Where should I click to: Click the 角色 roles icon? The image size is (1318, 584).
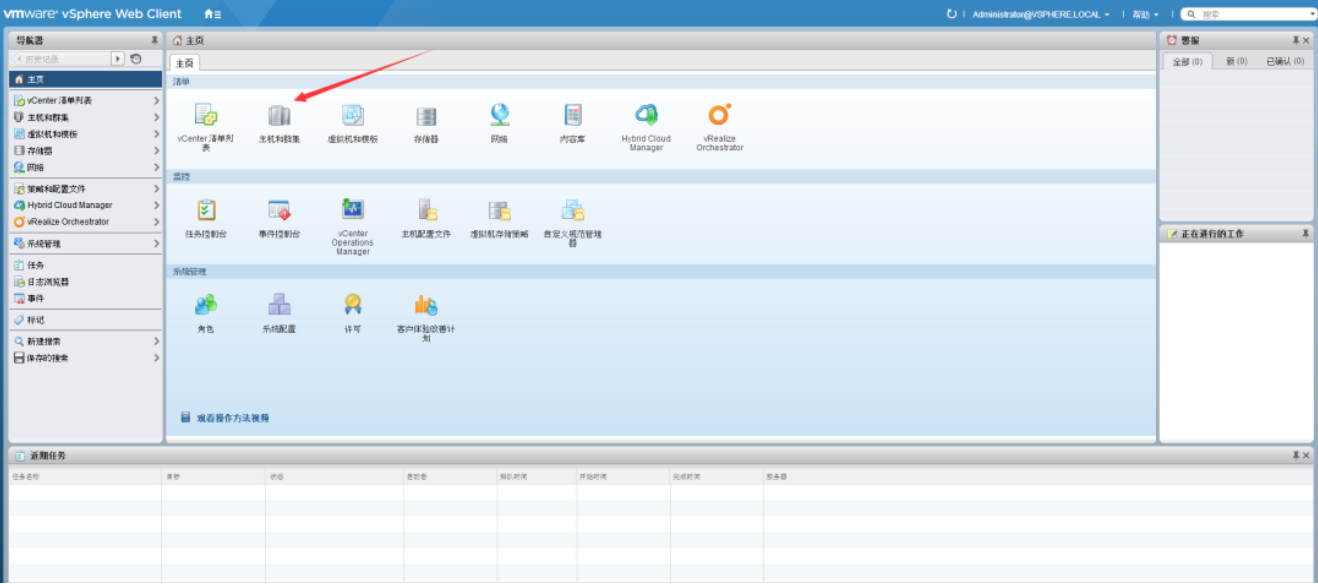[x=206, y=305]
